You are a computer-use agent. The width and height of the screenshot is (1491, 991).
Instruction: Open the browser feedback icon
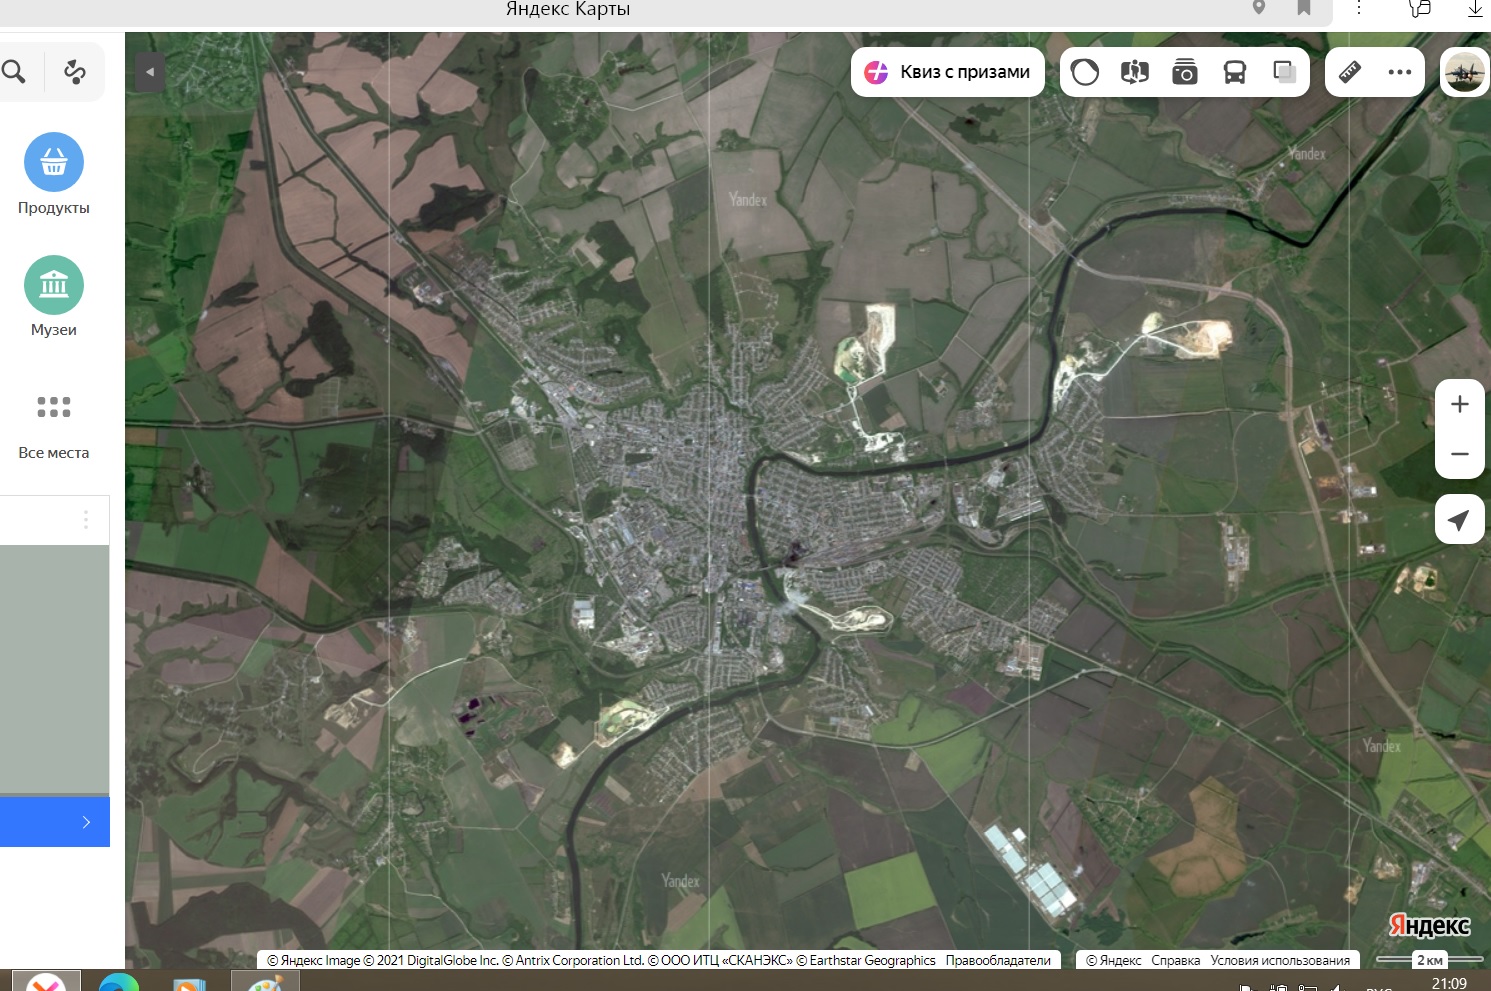(1419, 8)
